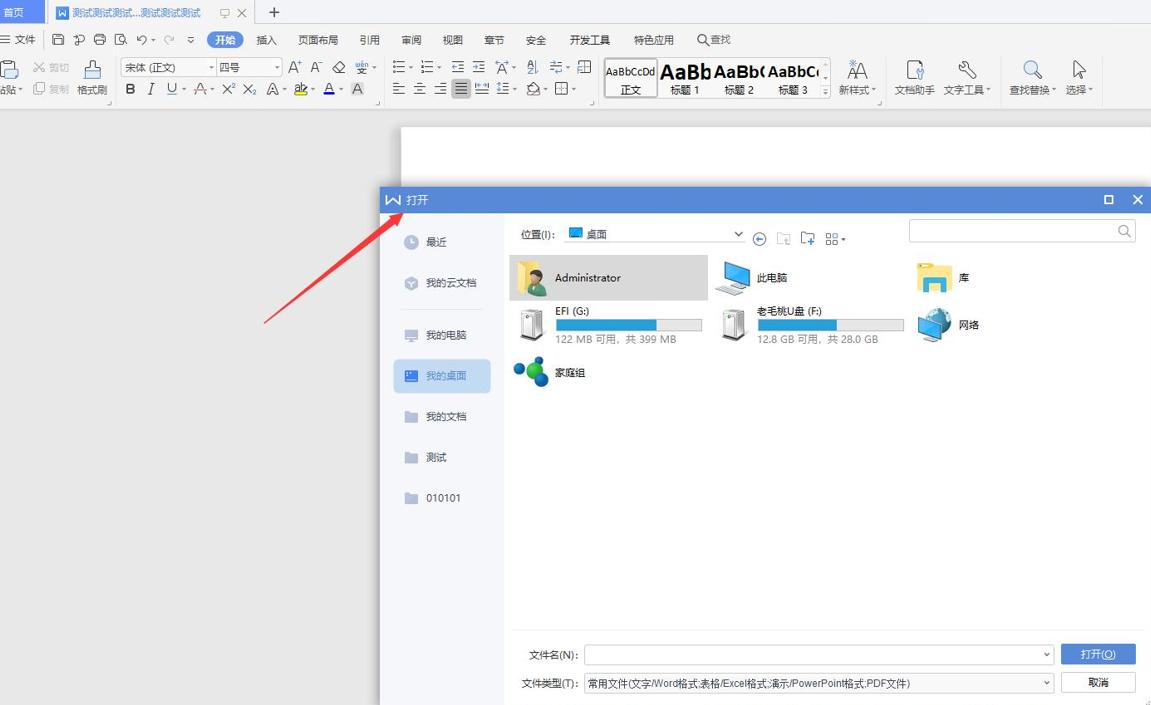Click the Save icon in quick access toolbar
The width and height of the screenshot is (1151, 705).
coord(58,40)
